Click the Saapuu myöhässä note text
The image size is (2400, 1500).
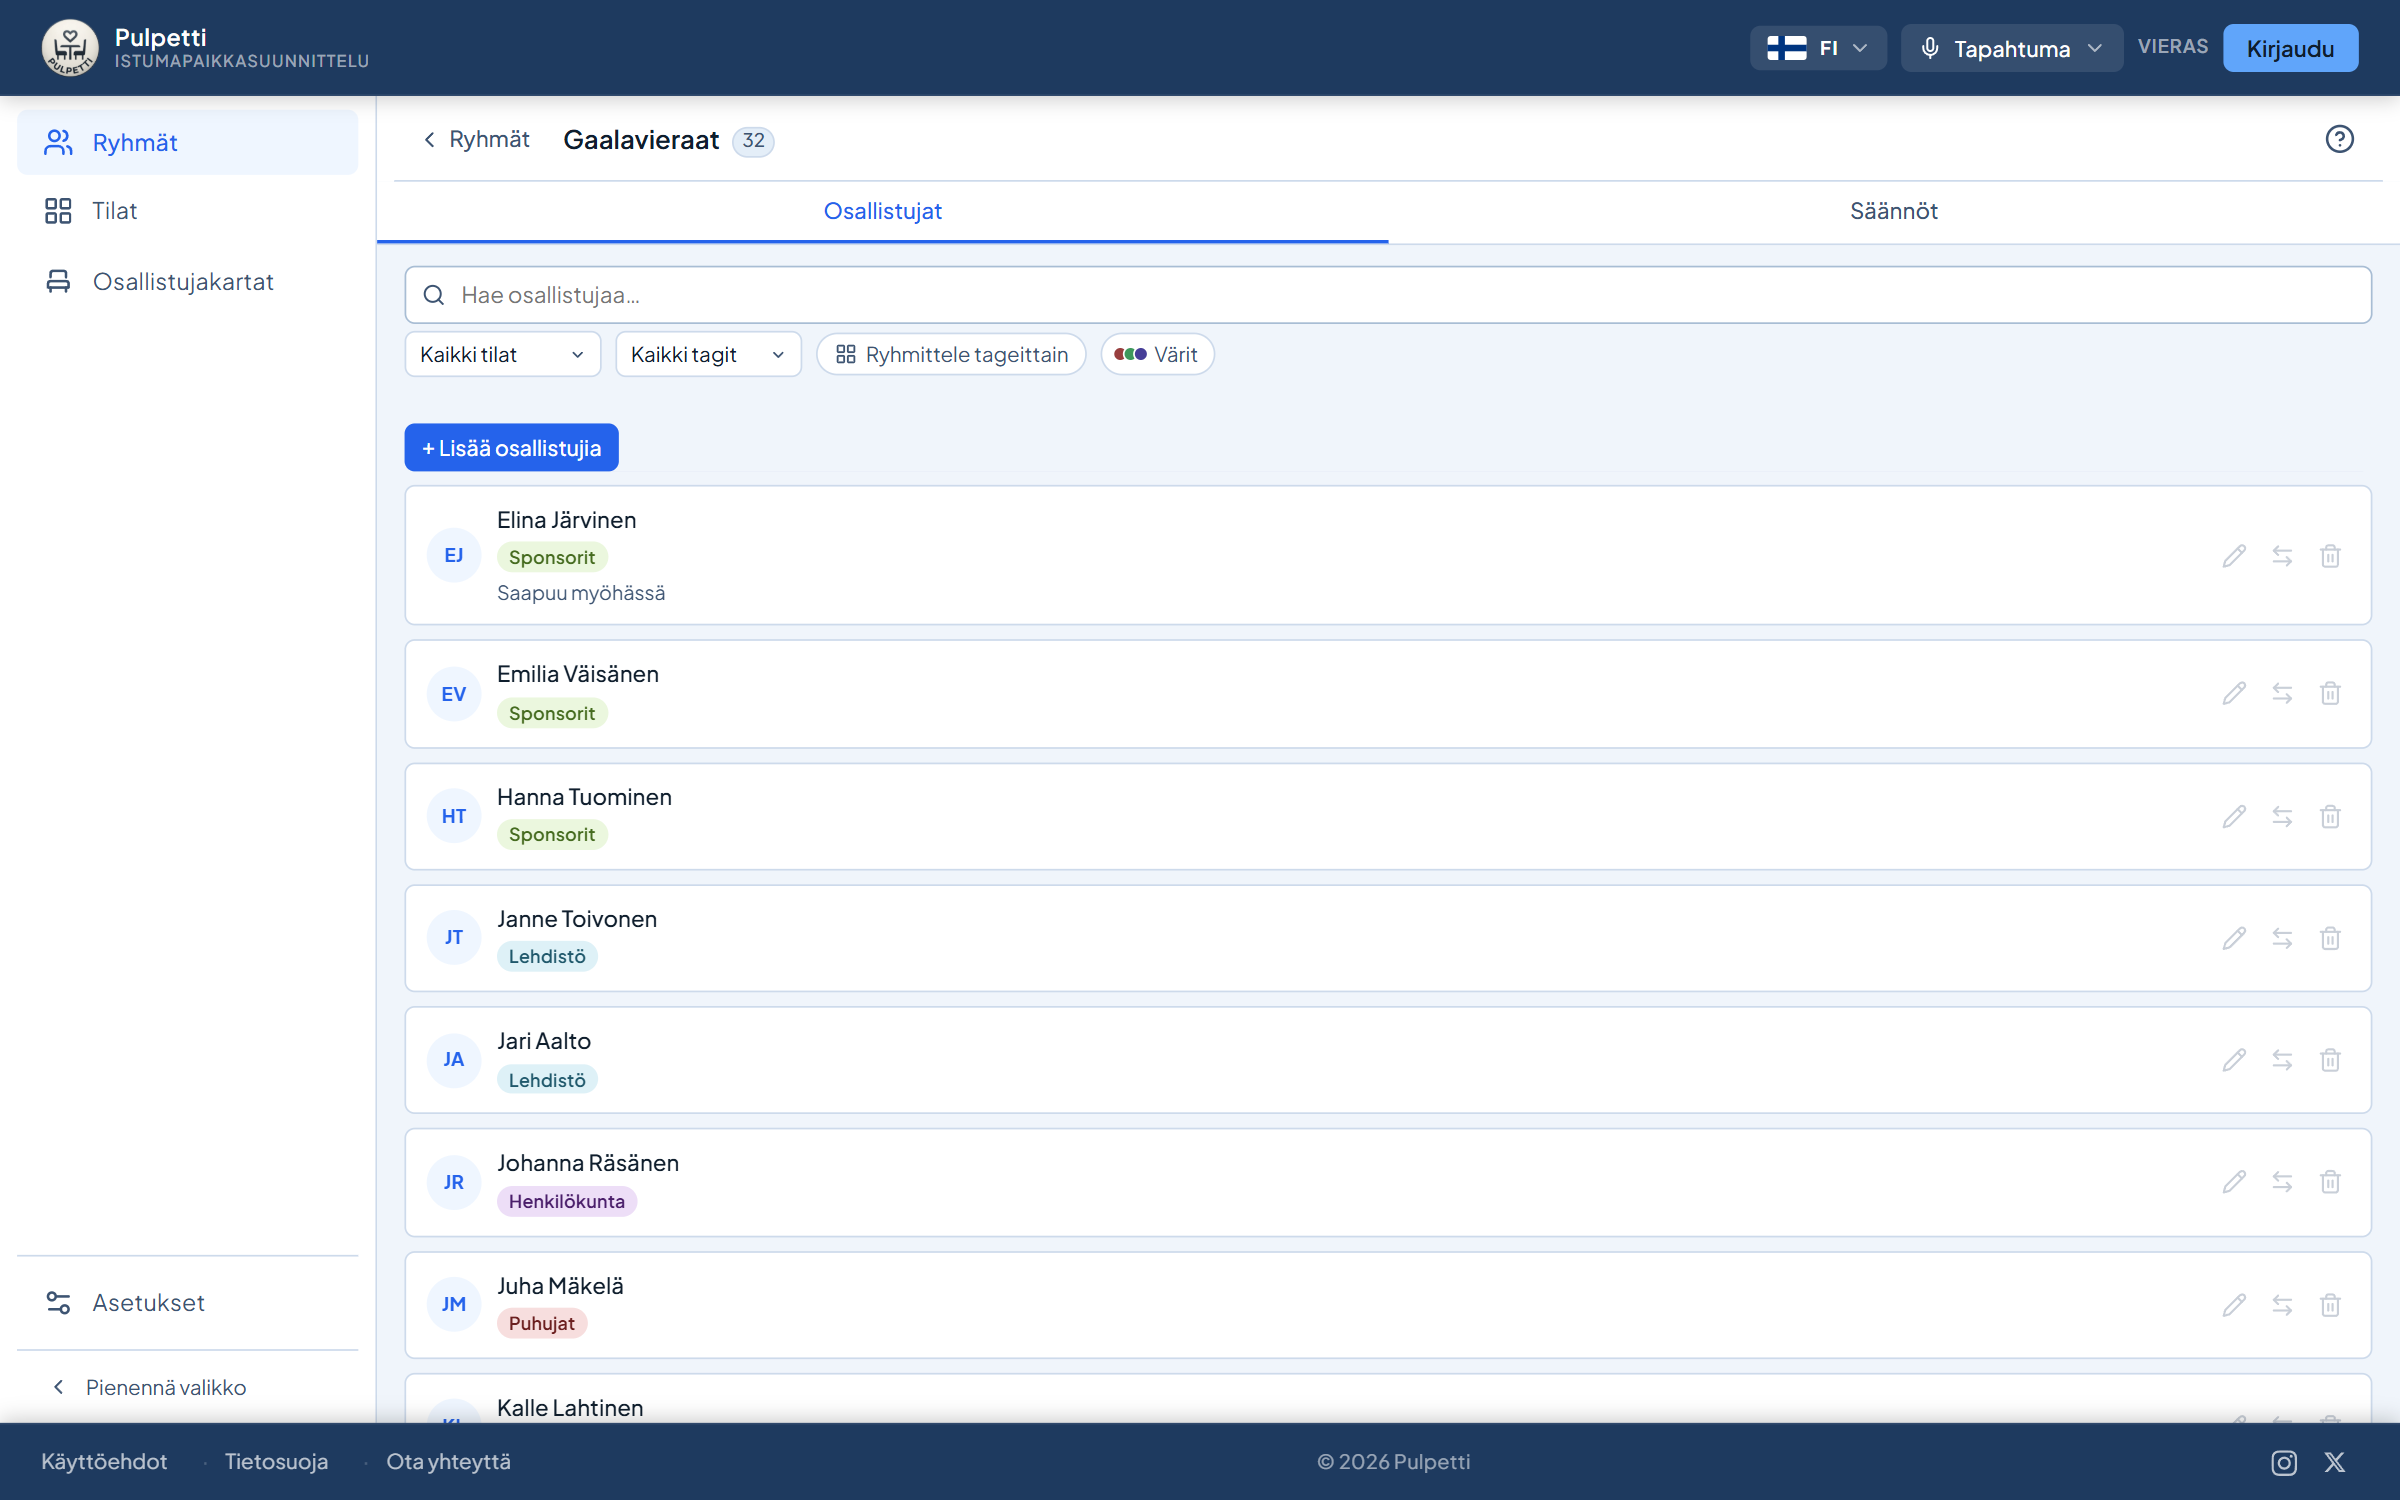[581, 593]
